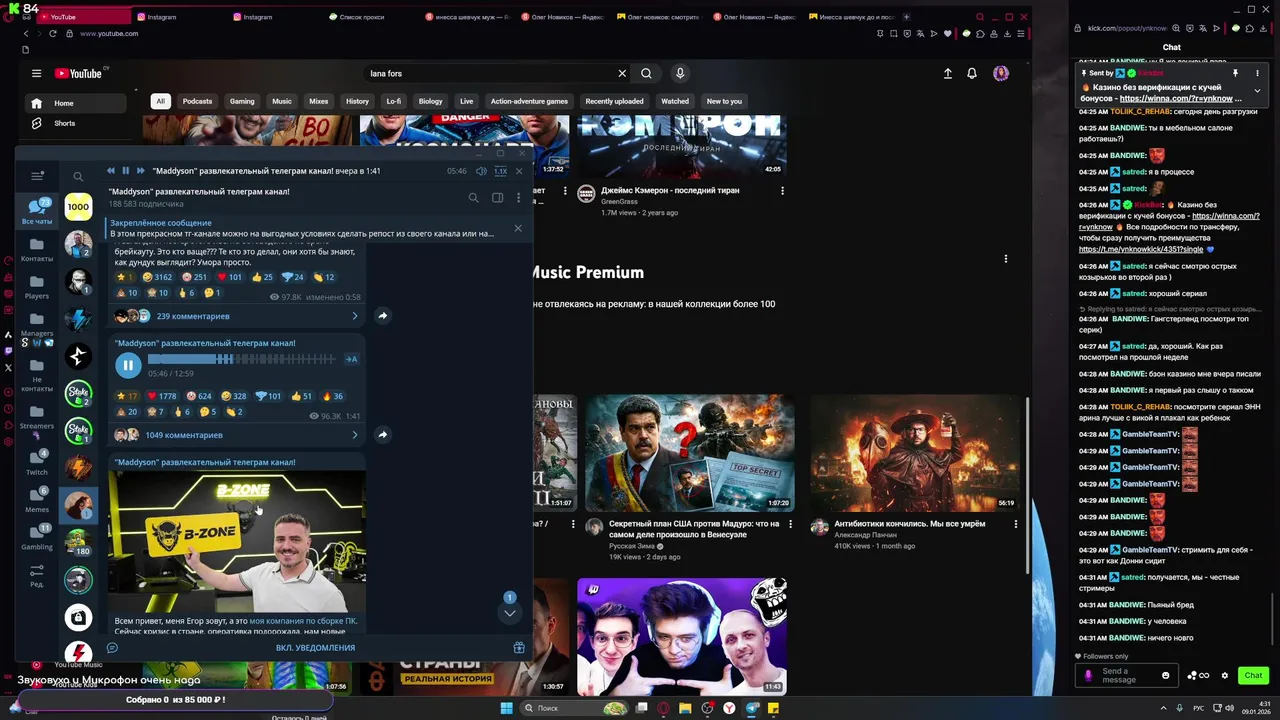Open Telegram hamburger main menu
1280x720 pixels.
37,176
